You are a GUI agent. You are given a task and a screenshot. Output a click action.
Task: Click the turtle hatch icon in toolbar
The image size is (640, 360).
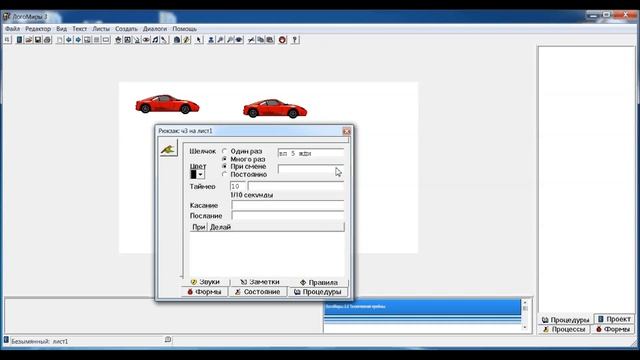pyautogui.click(x=118, y=40)
